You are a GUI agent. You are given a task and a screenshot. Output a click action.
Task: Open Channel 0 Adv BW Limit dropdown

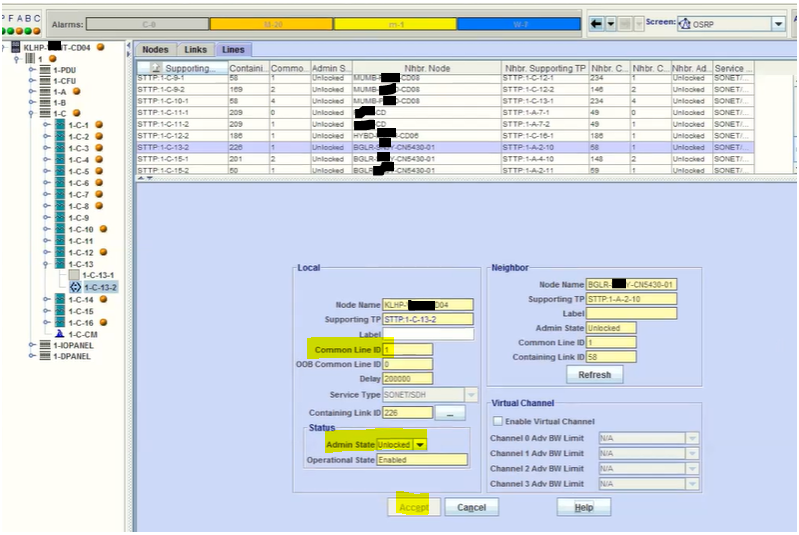click(x=692, y=438)
